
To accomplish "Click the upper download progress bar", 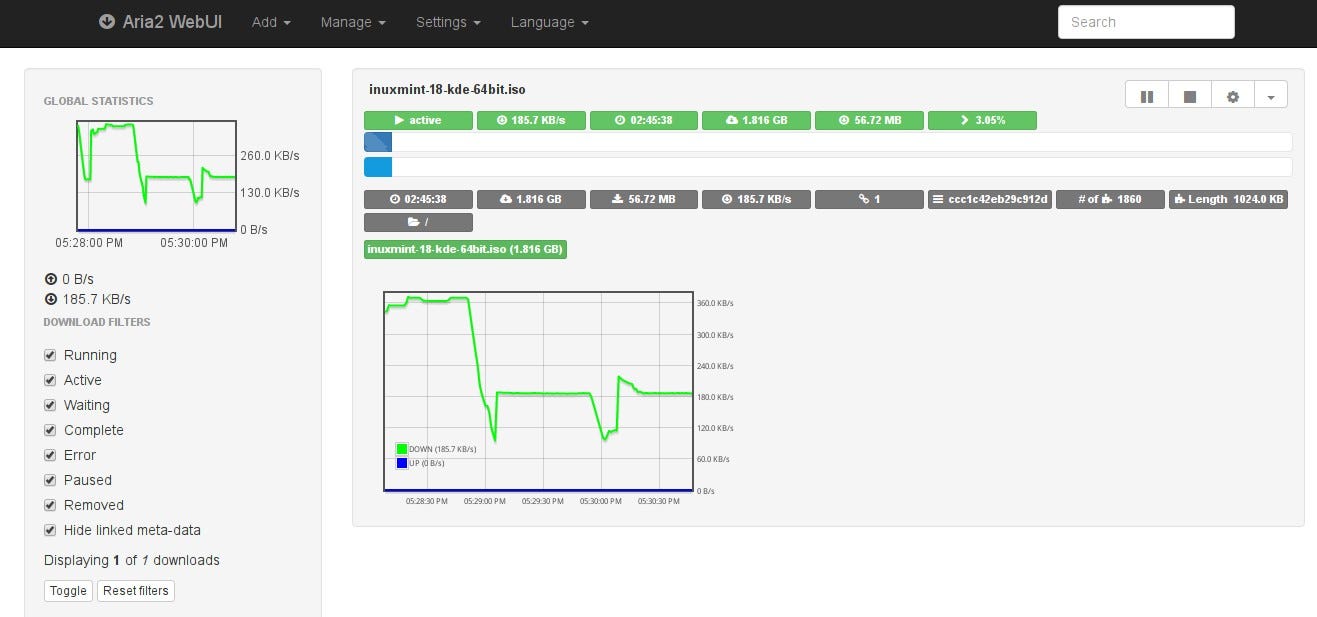I will tap(828, 142).
